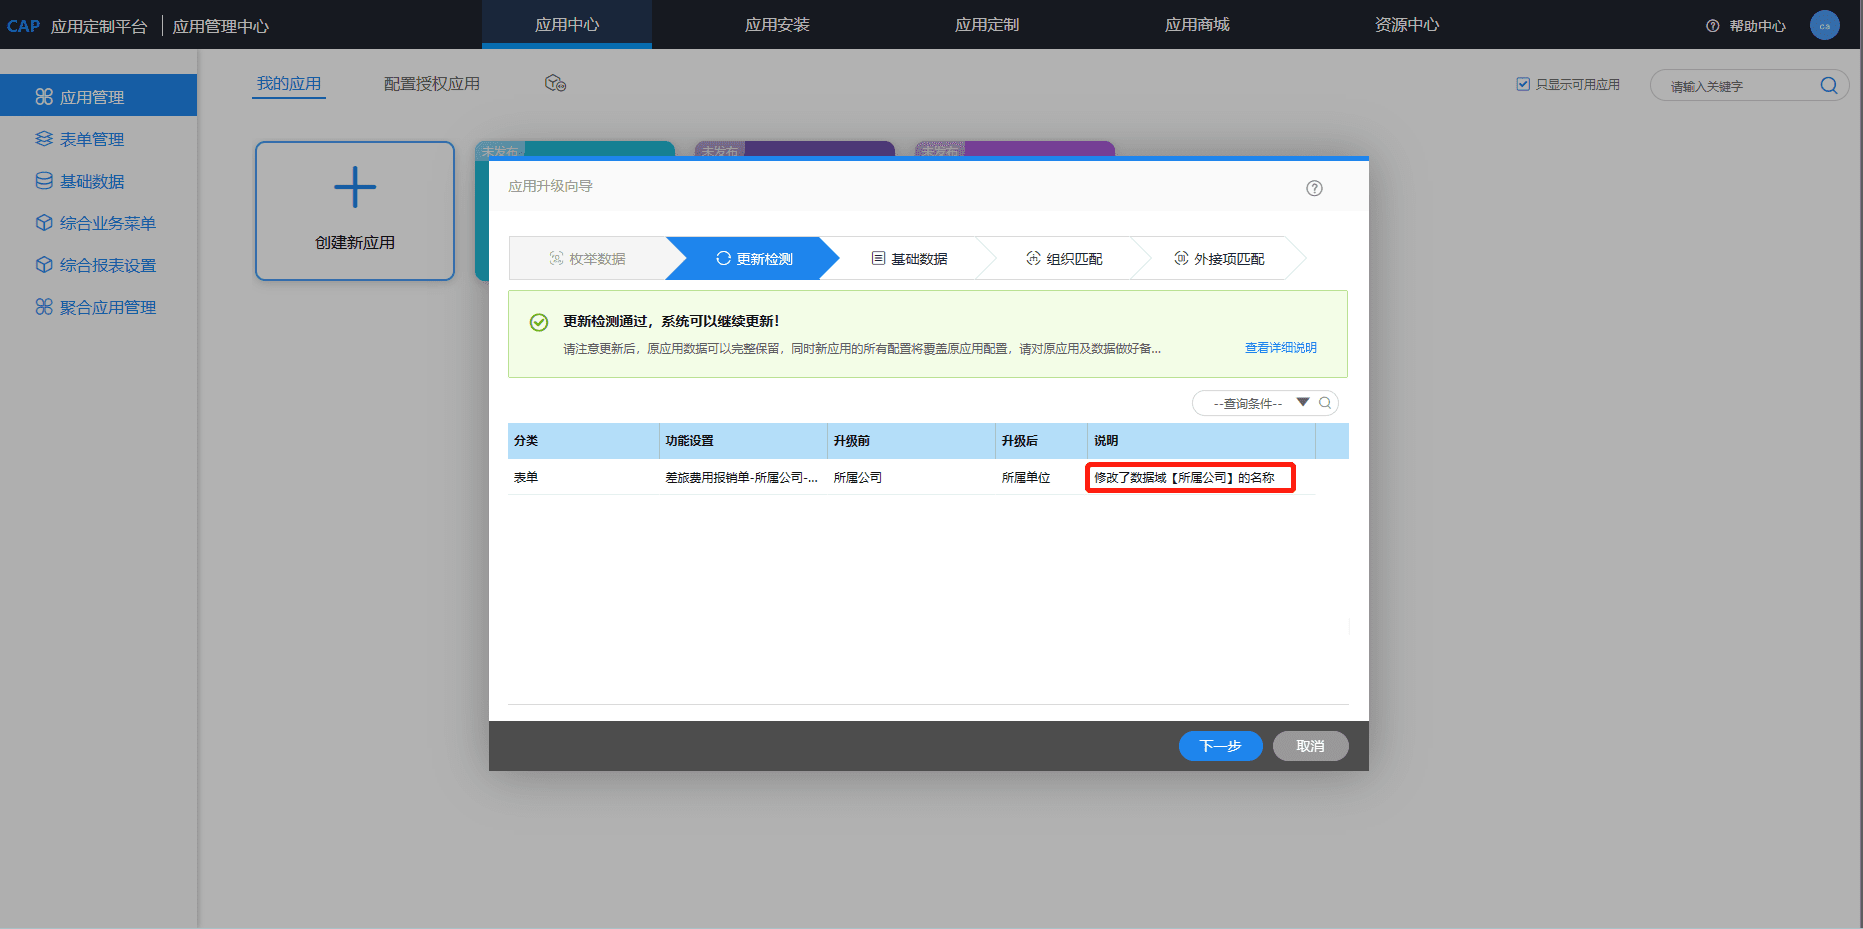Toggle 只显示可用应用 checkbox
The image size is (1863, 929).
tap(1523, 84)
